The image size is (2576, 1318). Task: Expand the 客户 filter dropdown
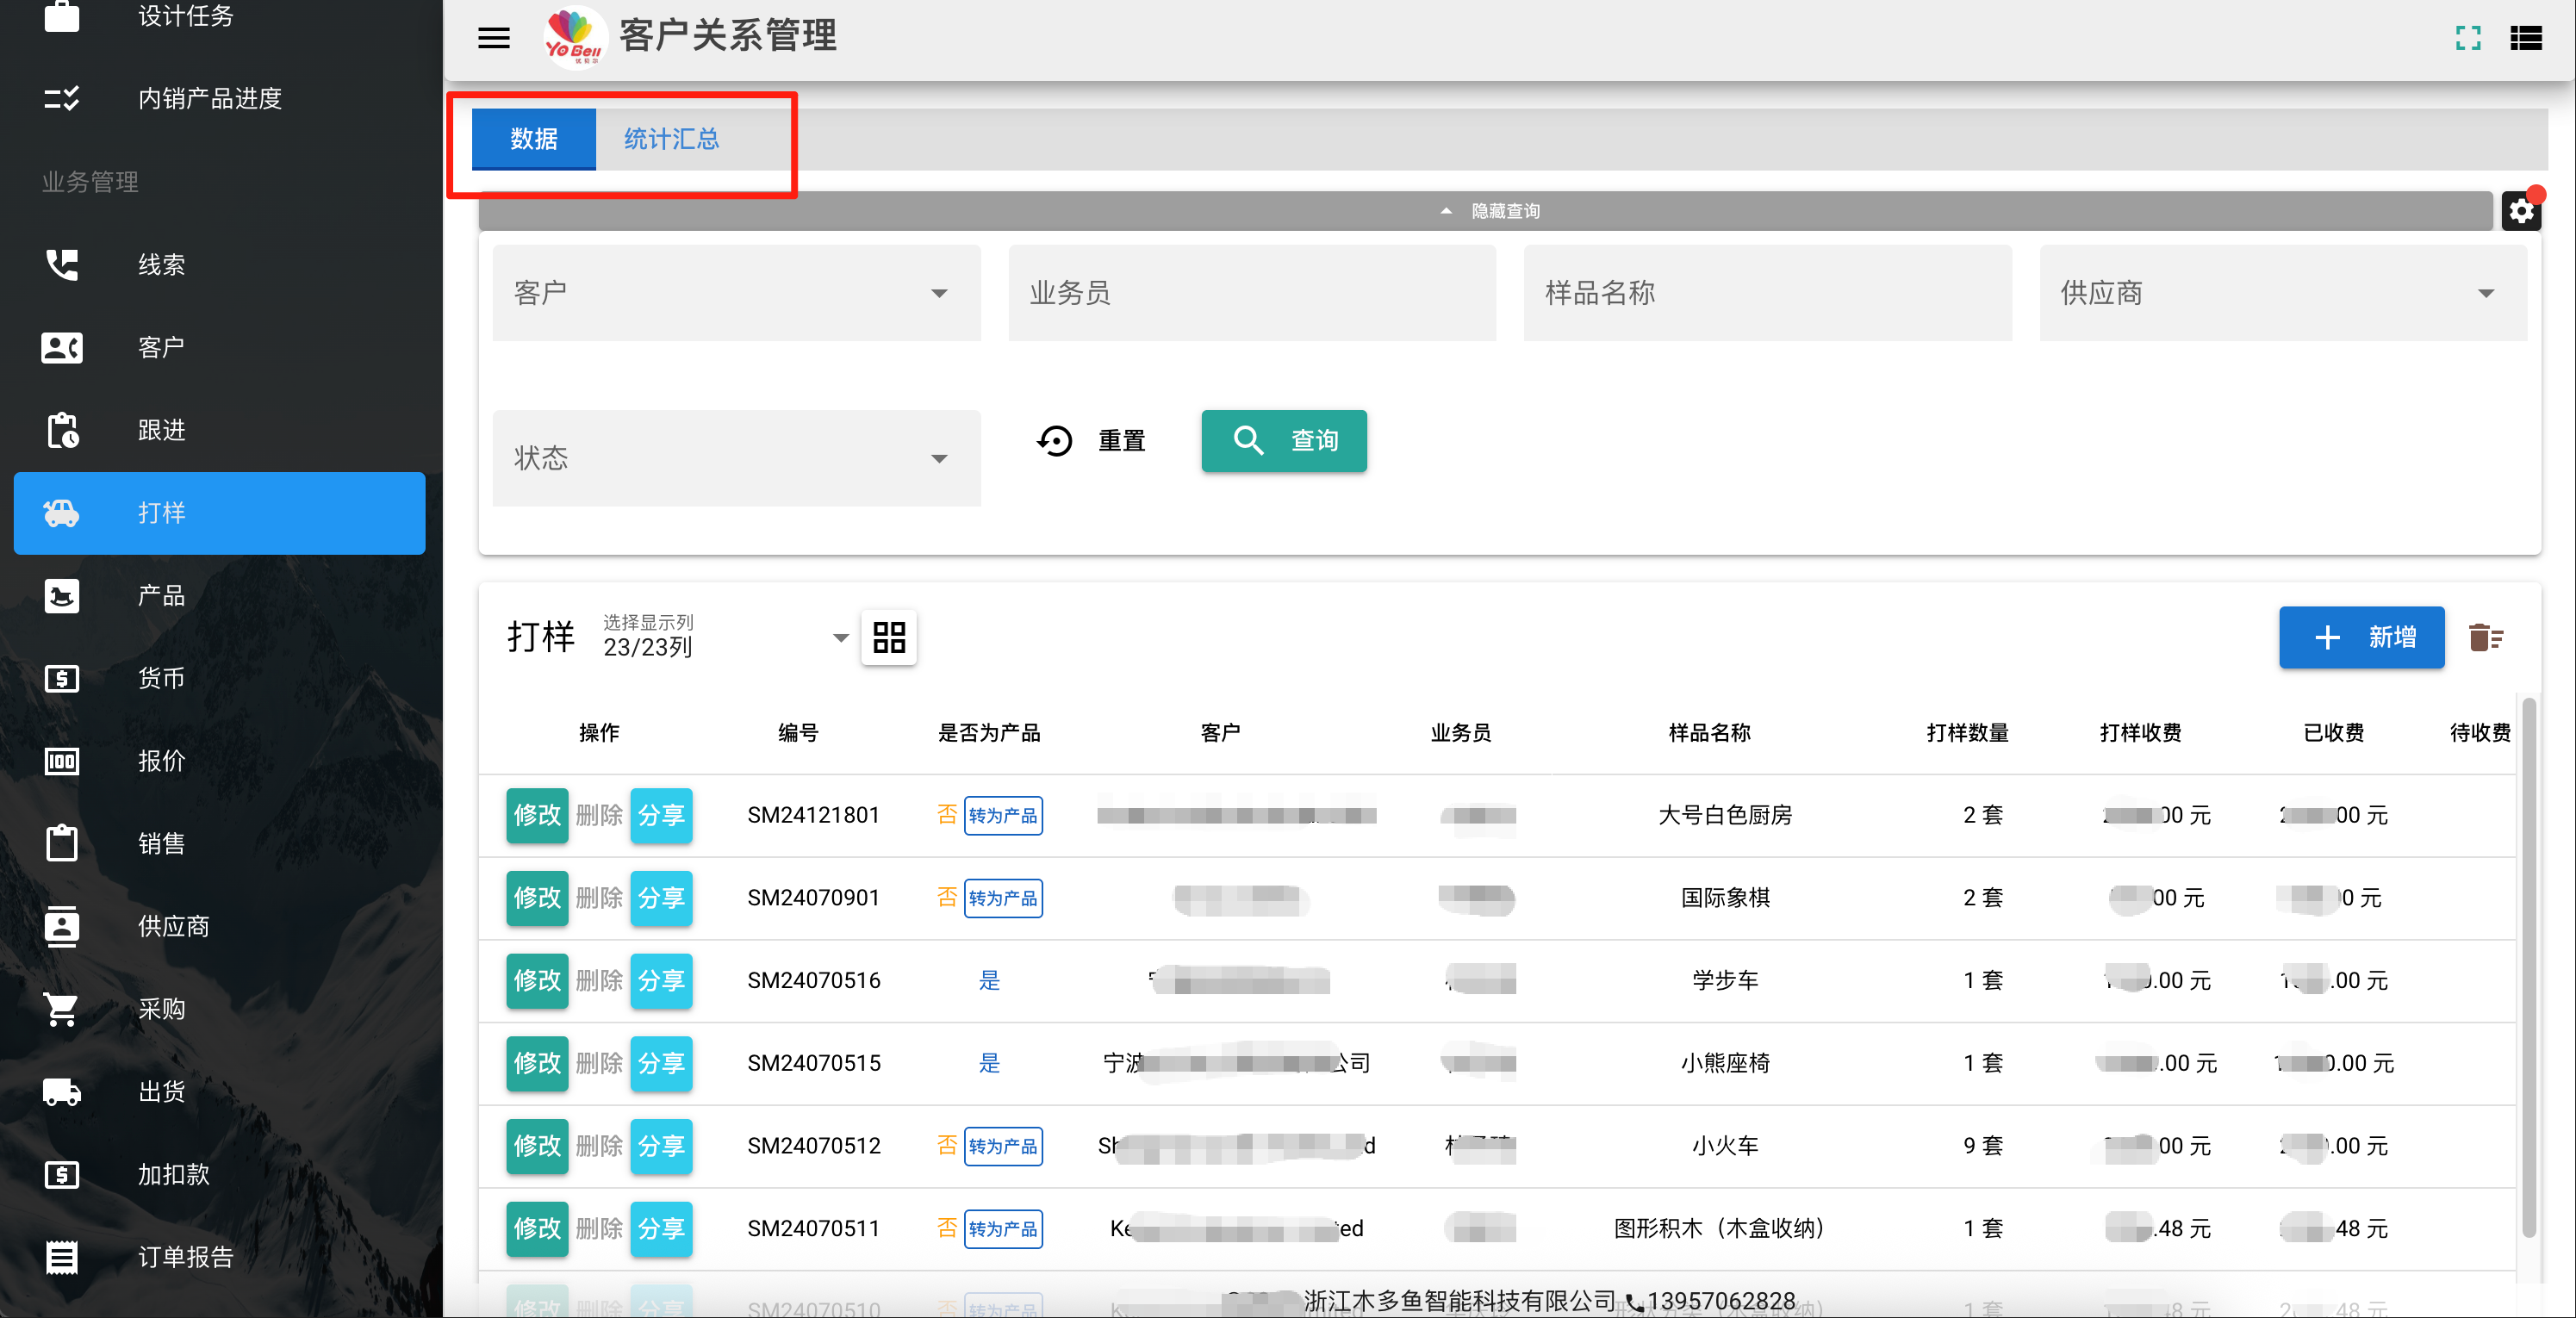point(736,293)
